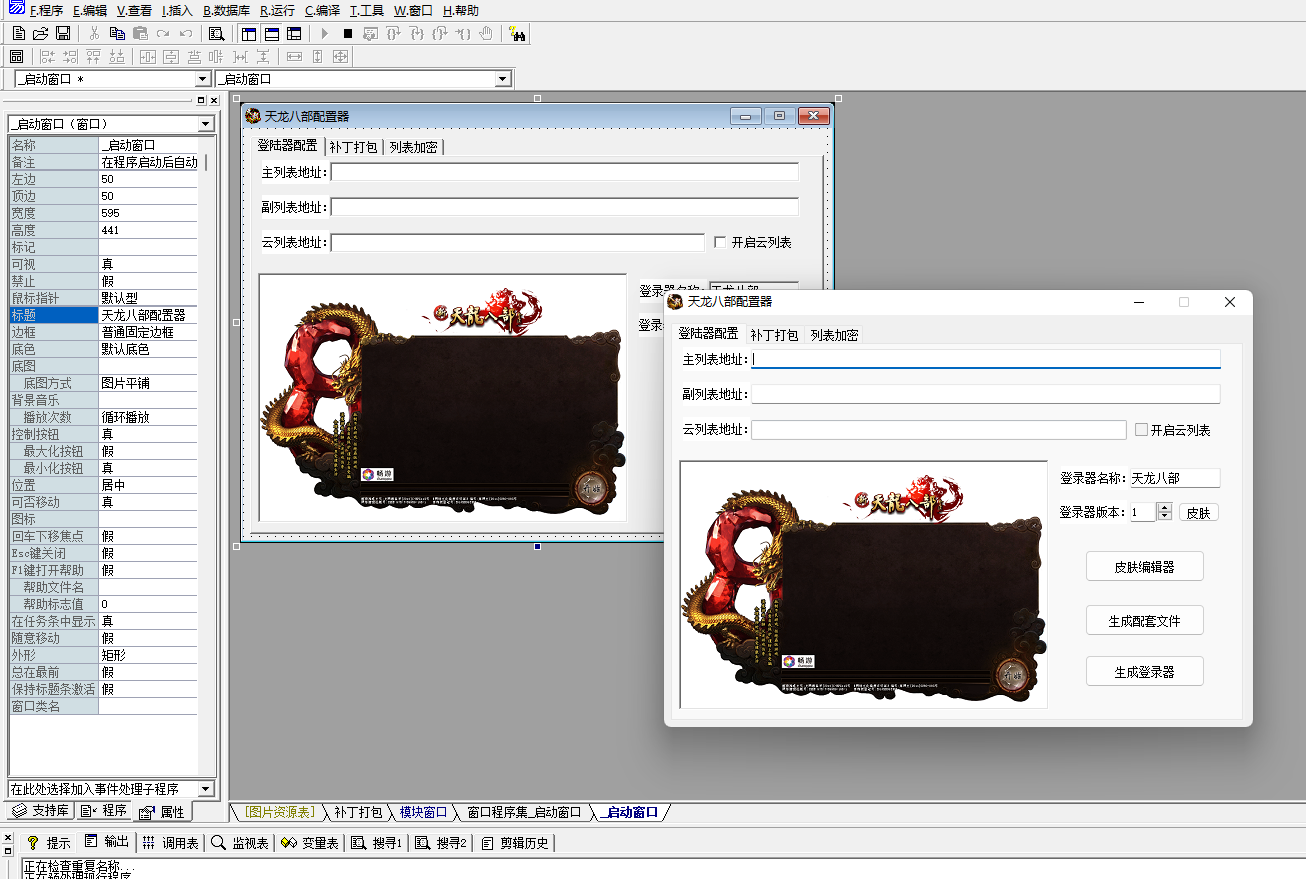
Task: Click the 生成登录器 button
Action: pyautogui.click(x=1144, y=672)
